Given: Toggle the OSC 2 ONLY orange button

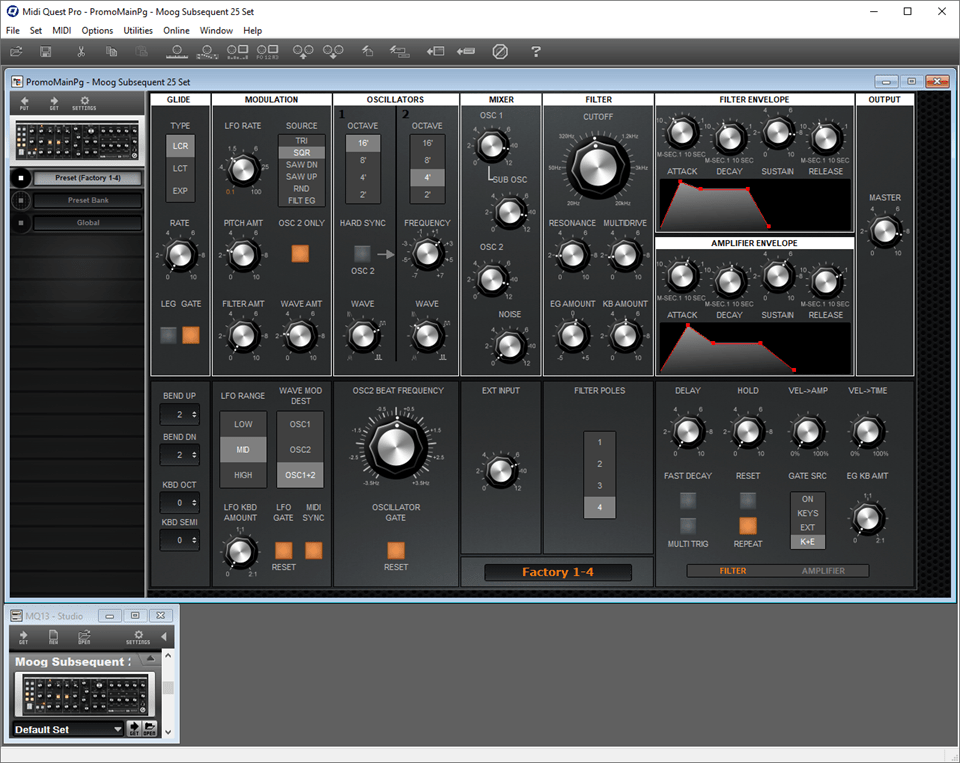Looking at the screenshot, I should click(300, 253).
